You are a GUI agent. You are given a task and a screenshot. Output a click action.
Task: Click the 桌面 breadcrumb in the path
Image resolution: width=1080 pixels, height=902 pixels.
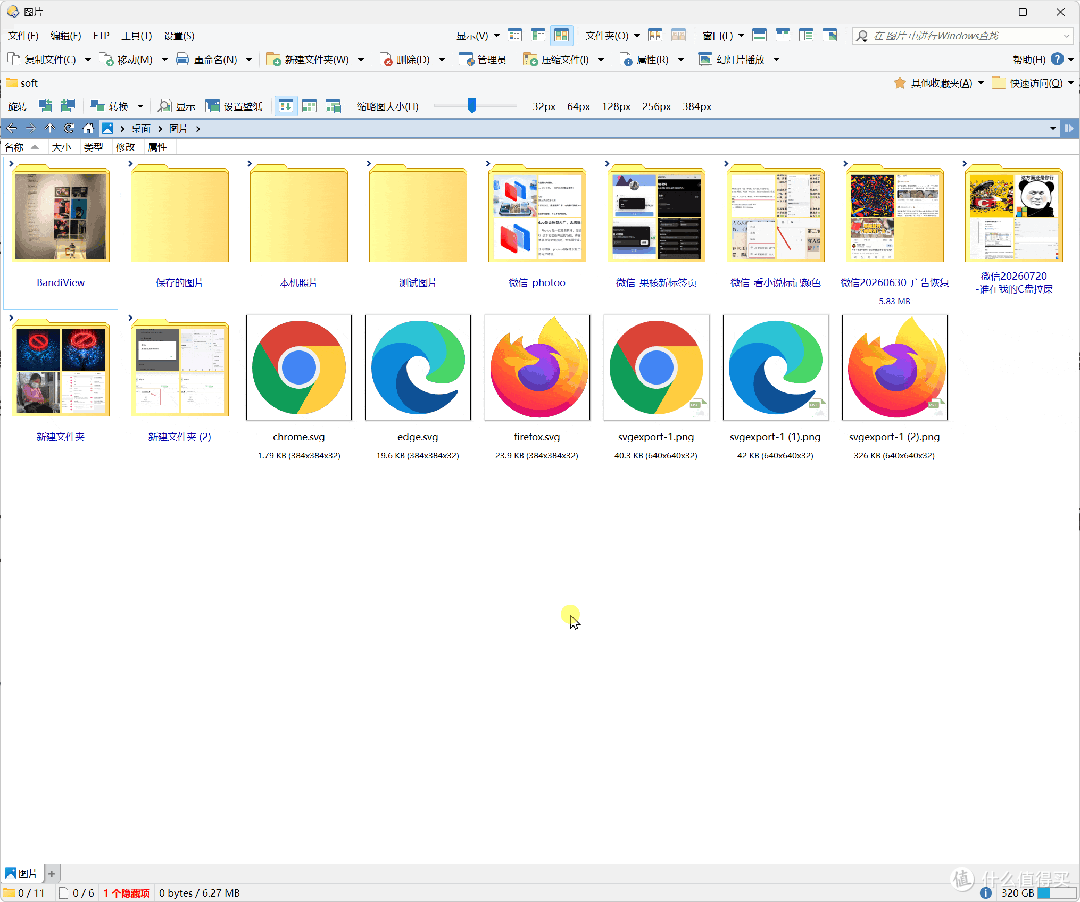tap(141, 129)
